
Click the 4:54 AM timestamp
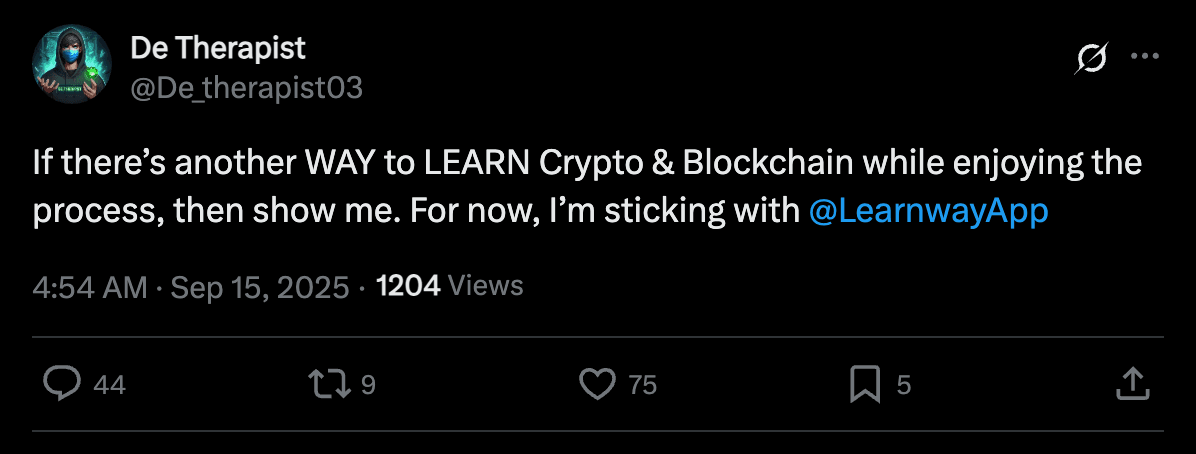click(91, 287)
